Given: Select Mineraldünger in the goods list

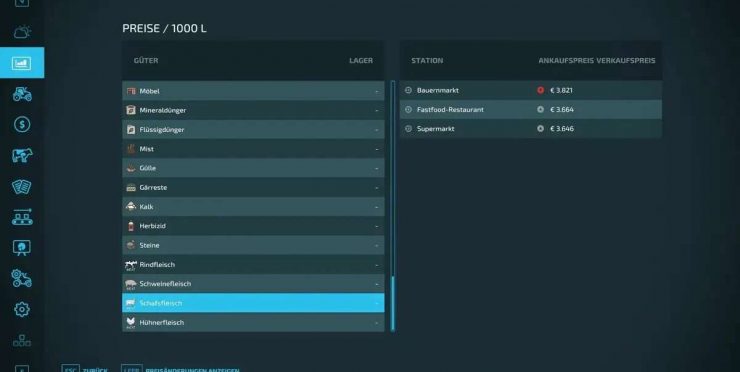Looking at the screenshot, I should click(x=253, y=110).
